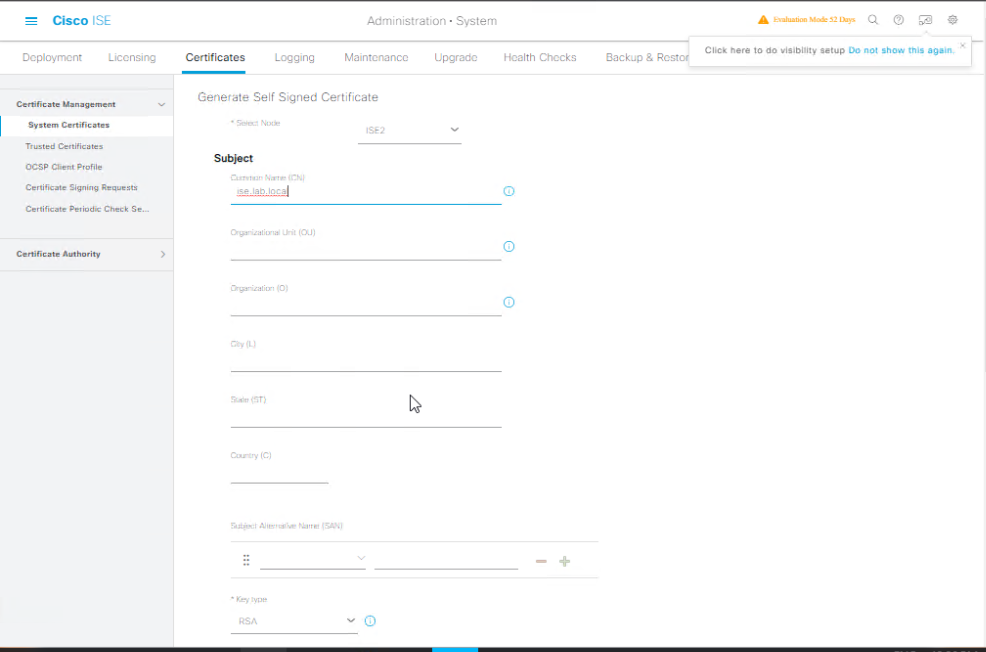Click the Key type info icon

pyautogui.click(x=370, y=621)
